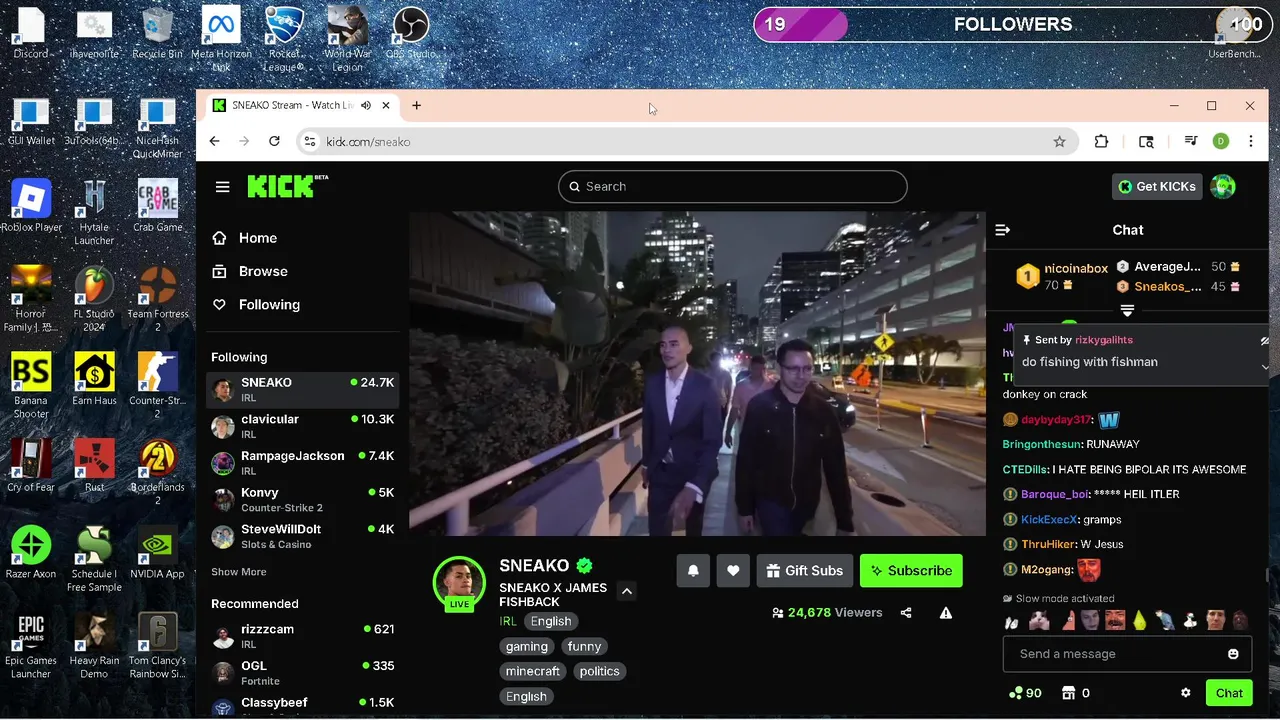1280x720 pixels.
Task: Mute the SNEAKO Stream tab audio
Action: (x=366, y=105)
